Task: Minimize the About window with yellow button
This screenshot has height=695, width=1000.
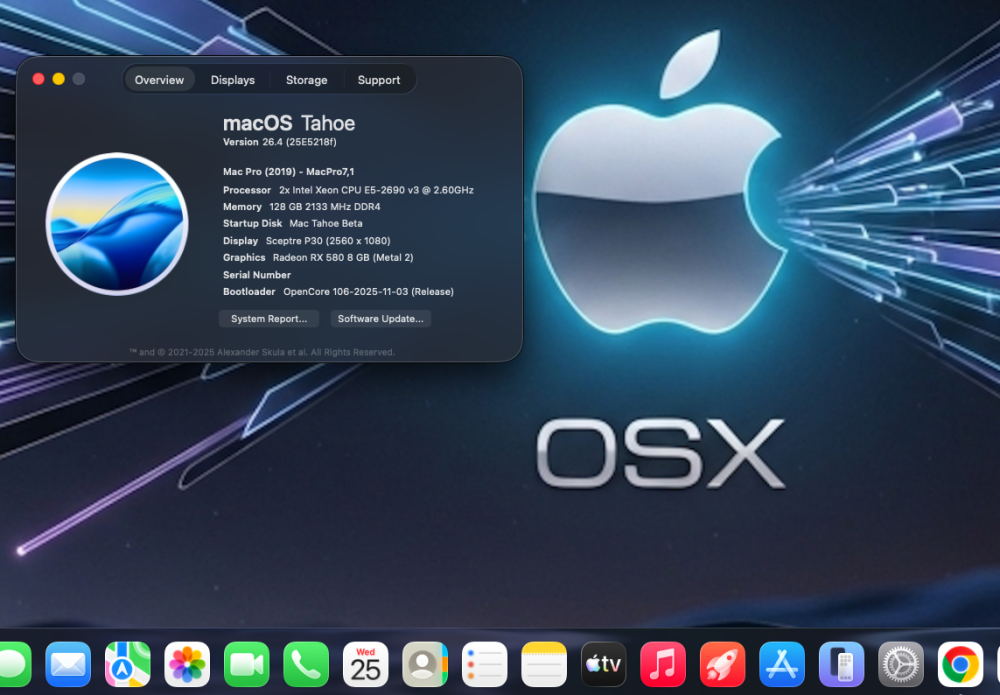Action: [59, 79]
